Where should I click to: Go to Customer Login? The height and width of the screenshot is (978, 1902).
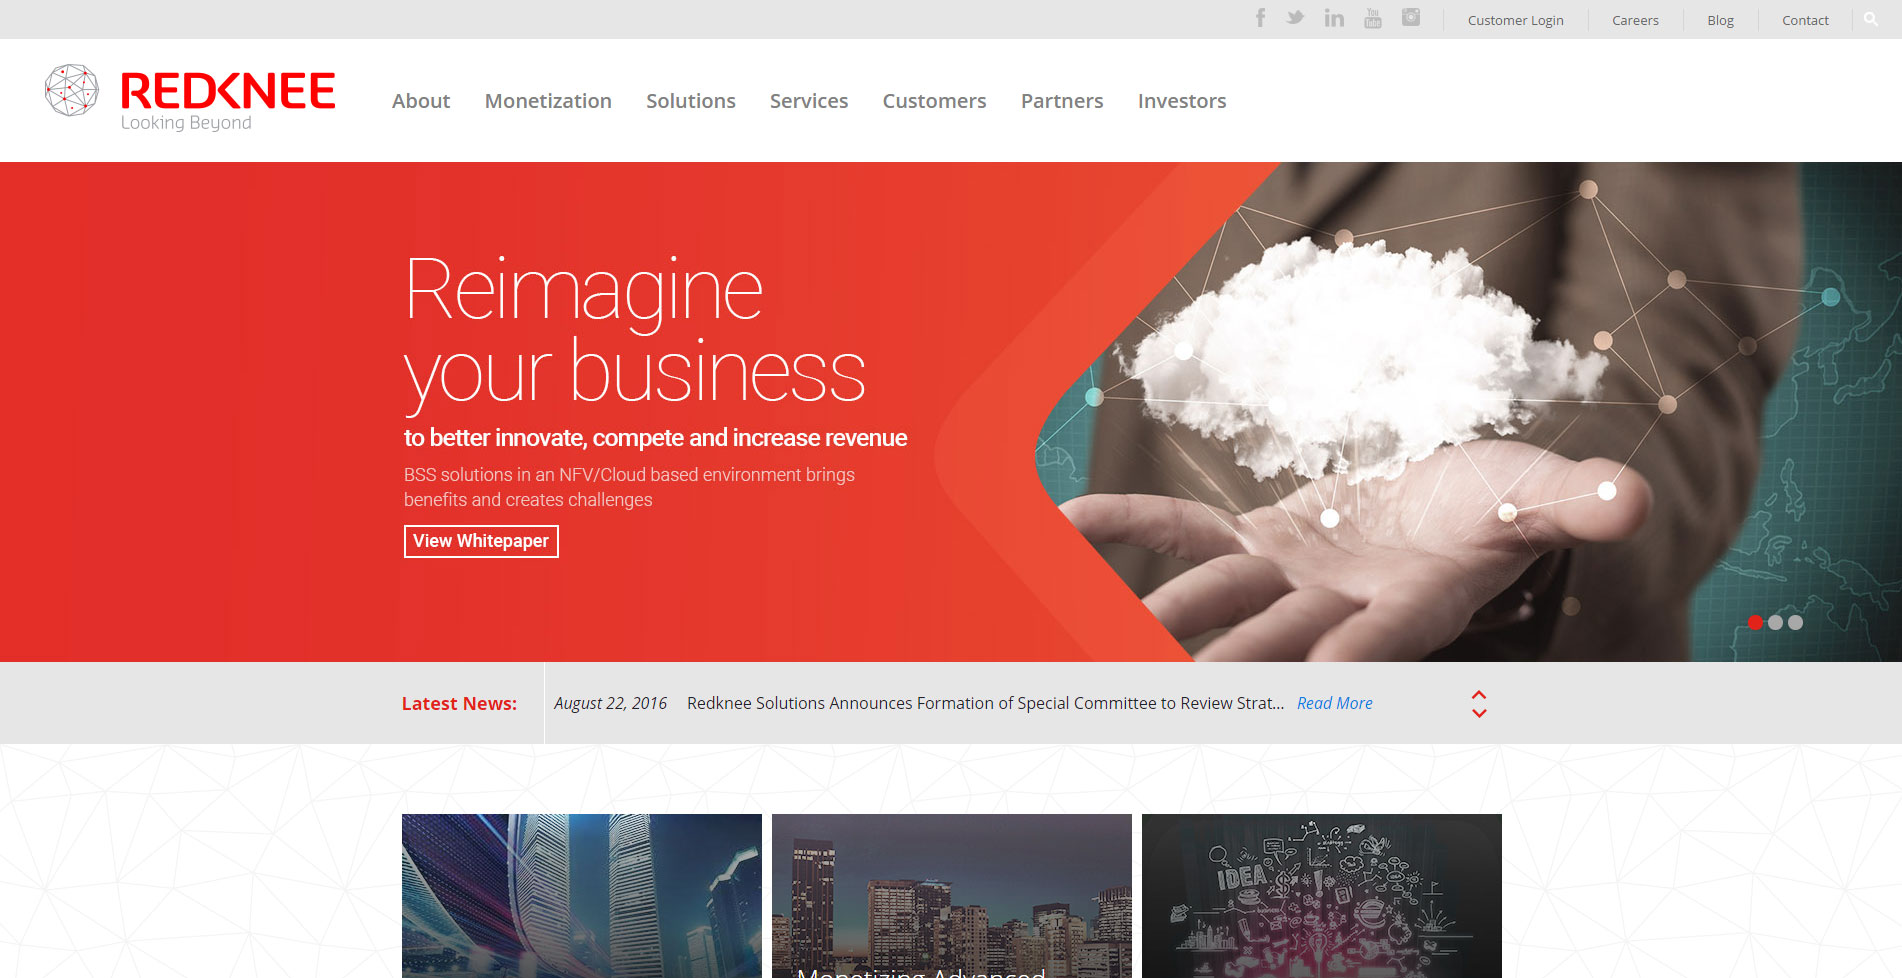(x=1515, y=19)
